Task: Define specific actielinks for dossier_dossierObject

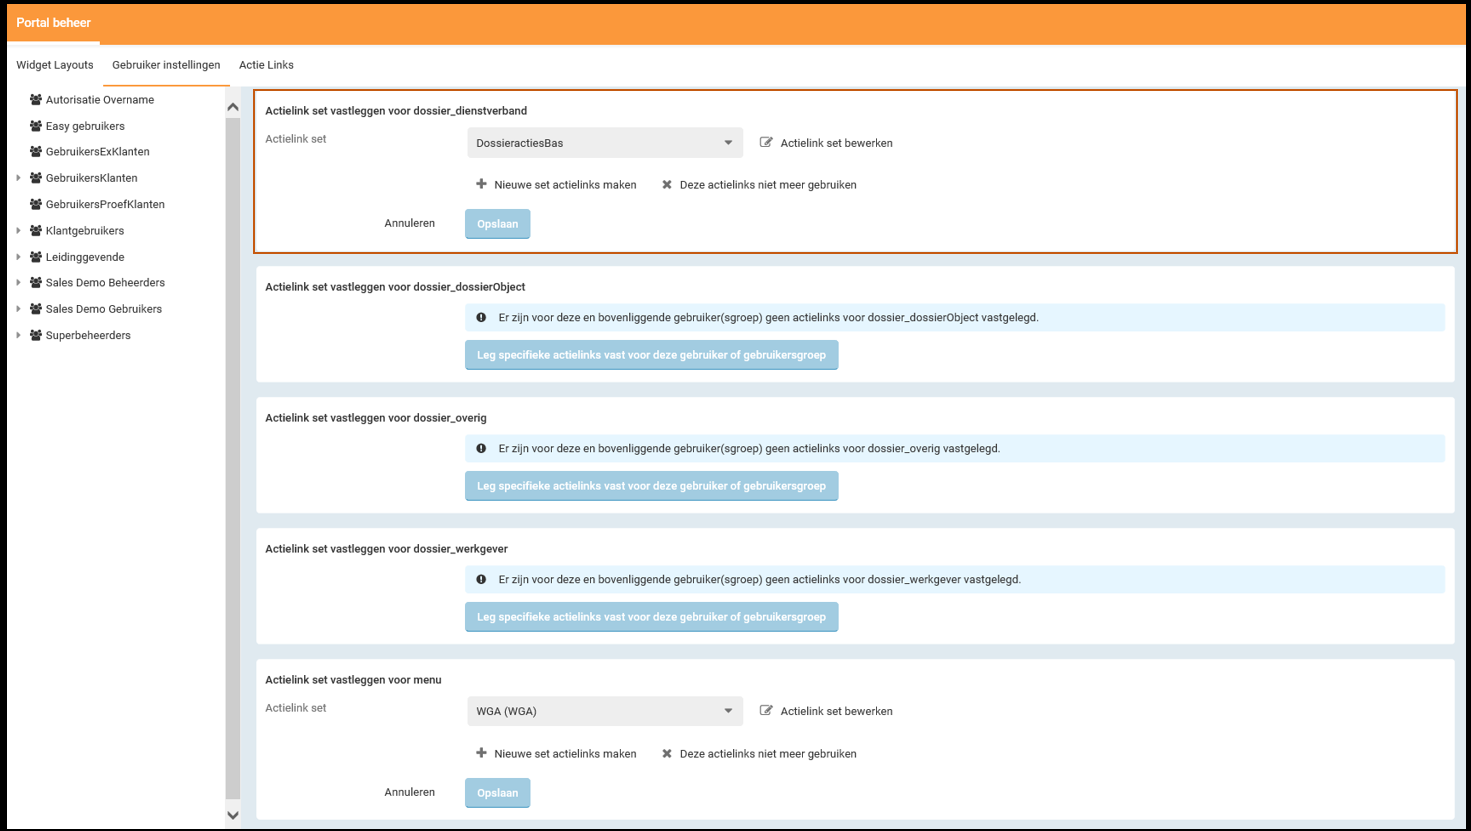Action: tap(651, 355)
